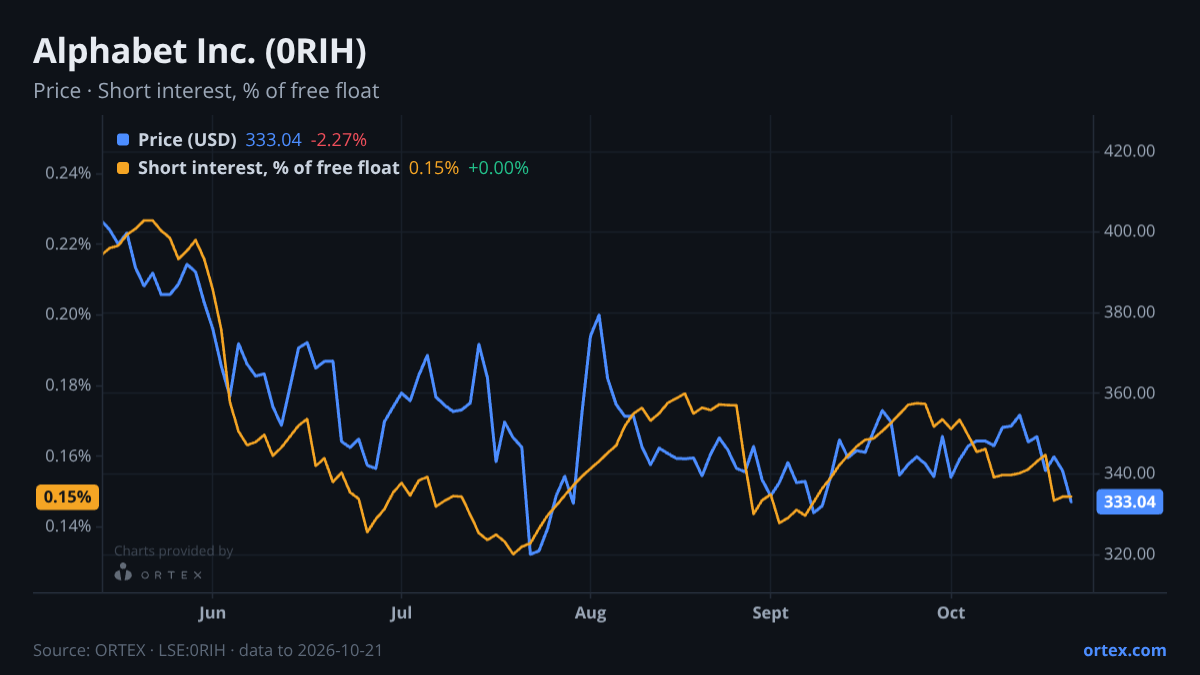
Task: Click the Oct label on the time axis
Action: tap(951, 613)
